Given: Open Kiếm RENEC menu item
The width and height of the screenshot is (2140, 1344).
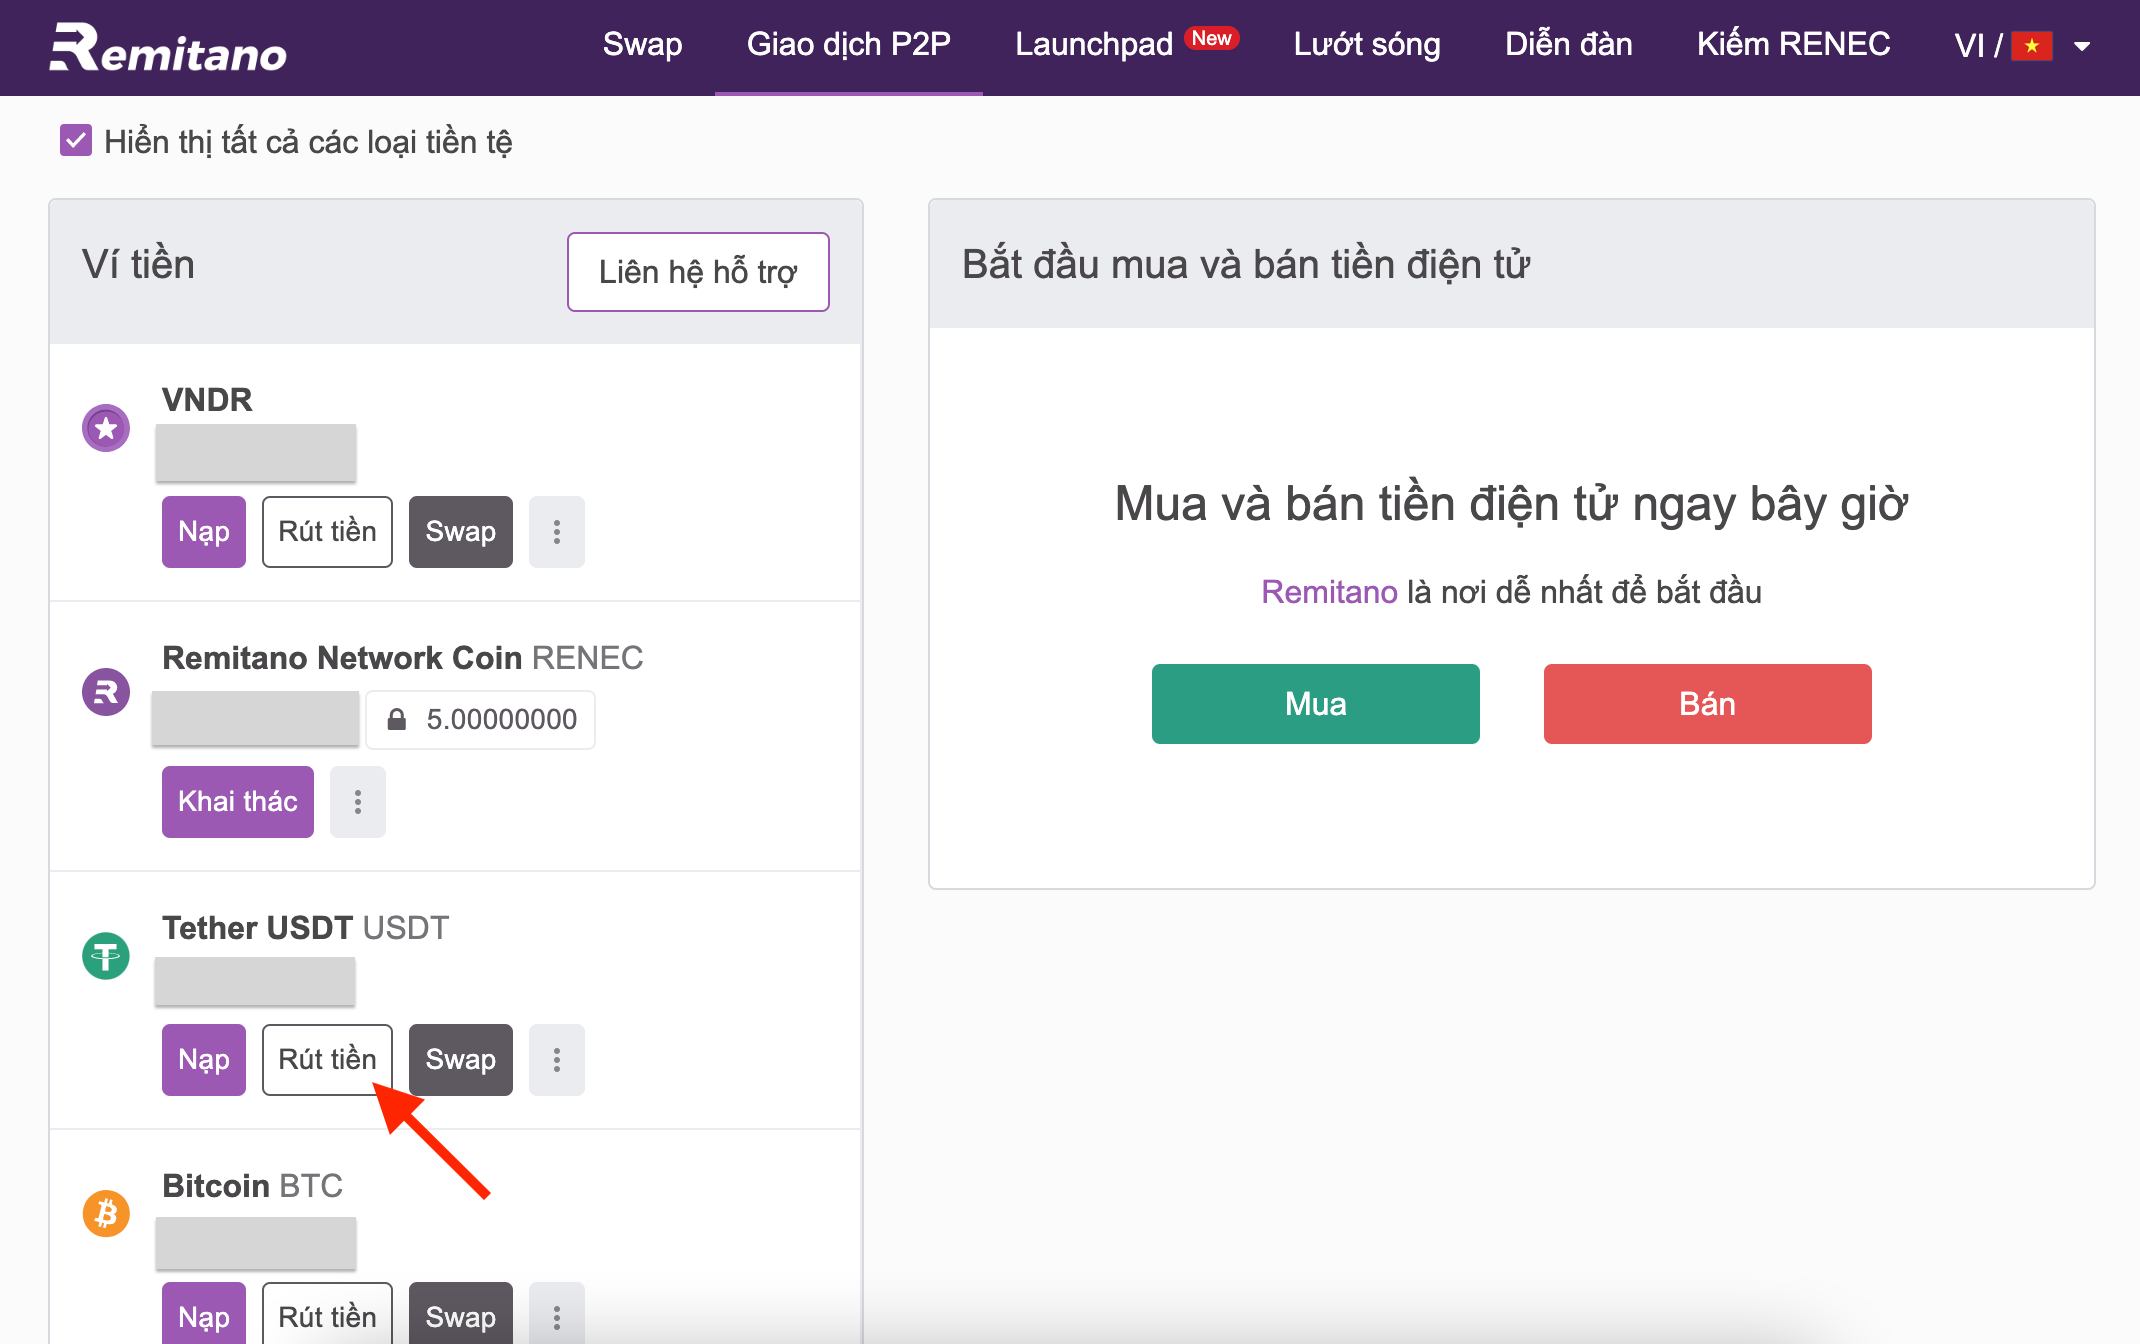Looking at the screenshot, I should click(x=1794, y=45).
